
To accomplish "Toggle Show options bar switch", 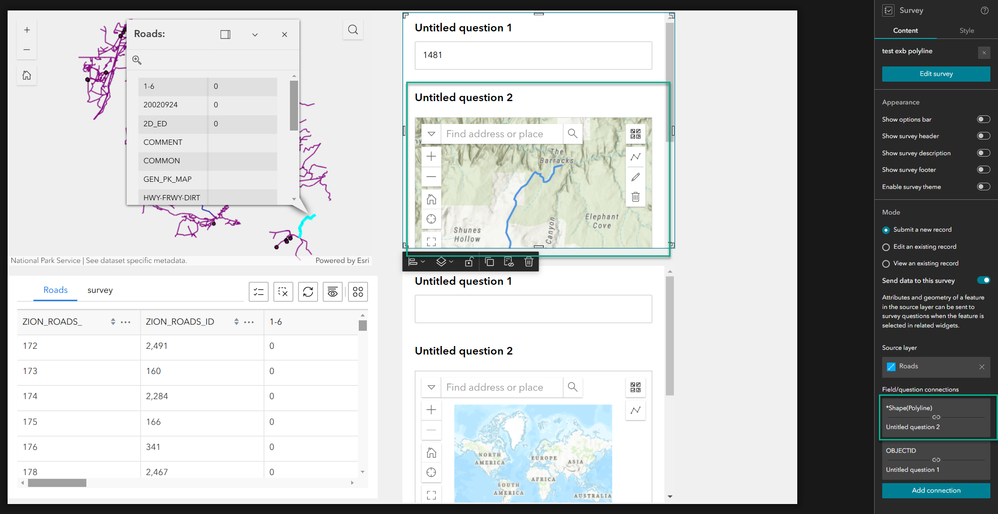I will 983,119.
